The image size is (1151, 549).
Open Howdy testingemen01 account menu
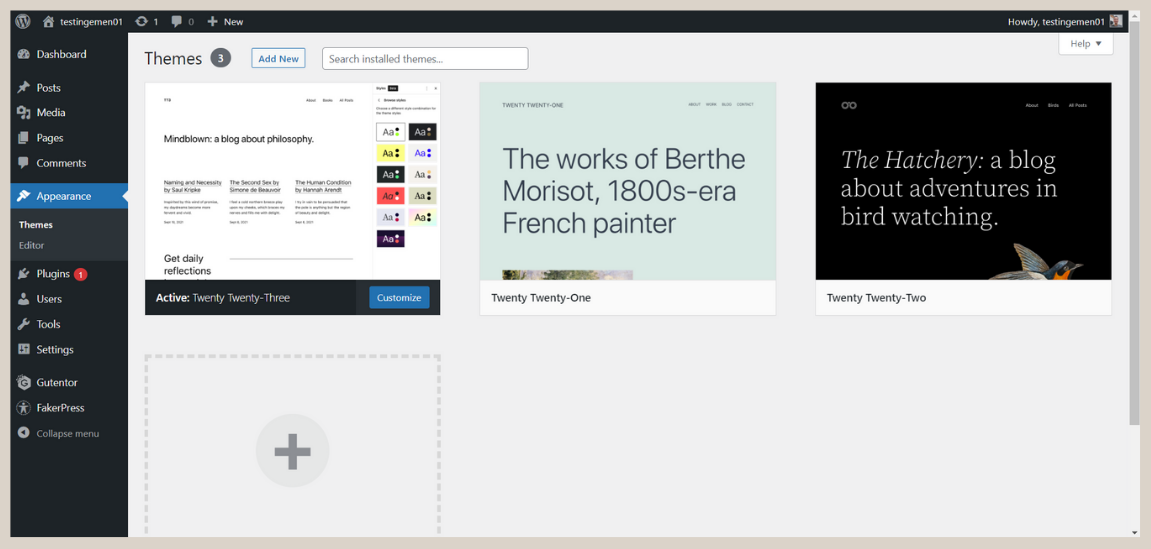[1065, 21]
